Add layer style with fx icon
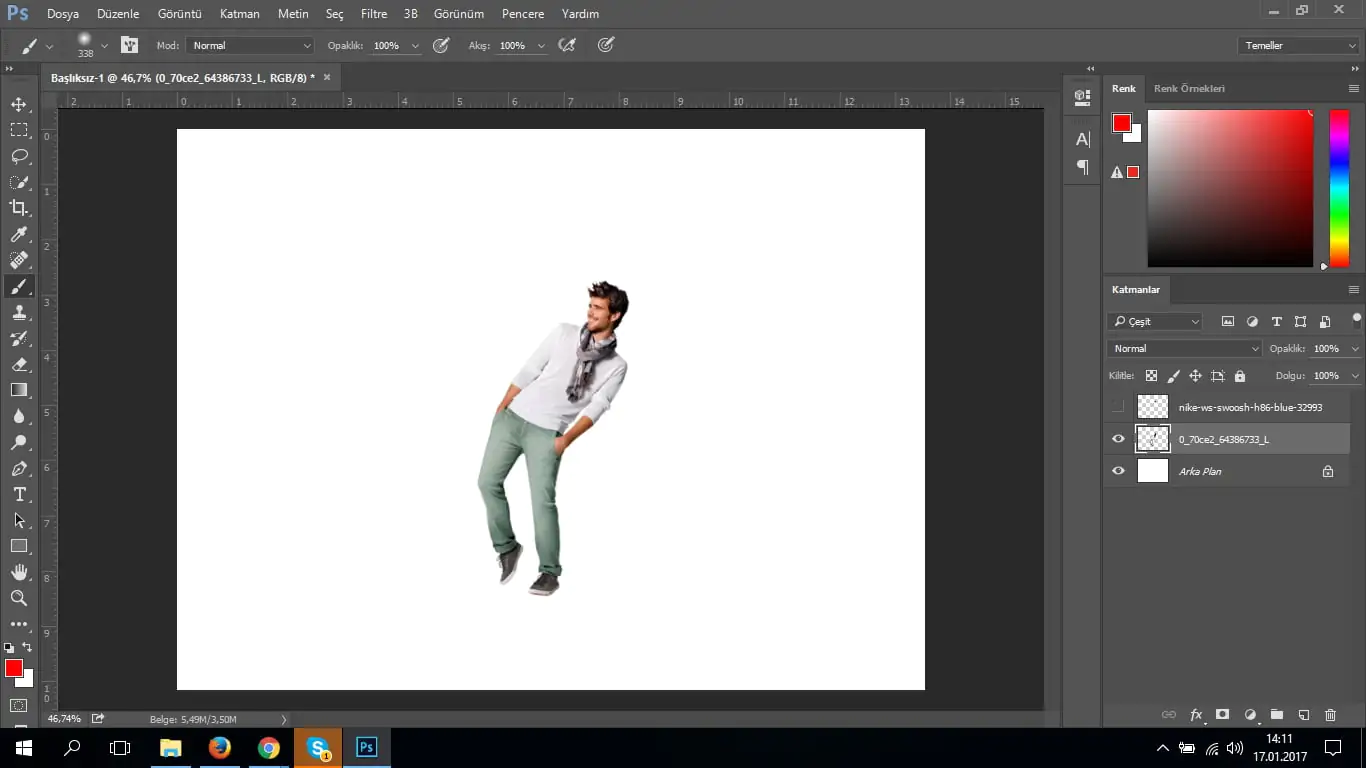Image resolution: width=1366 pixels, height=768 pixels. coord(1196,715)
